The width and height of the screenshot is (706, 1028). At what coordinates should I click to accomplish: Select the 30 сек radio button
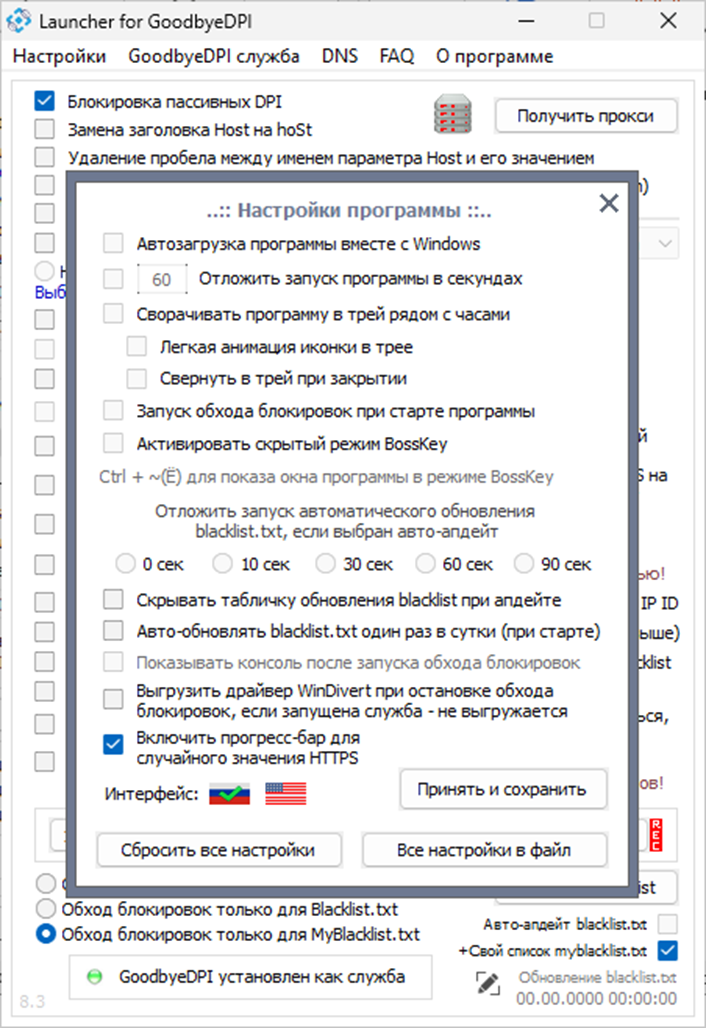[x=325, y=563]
